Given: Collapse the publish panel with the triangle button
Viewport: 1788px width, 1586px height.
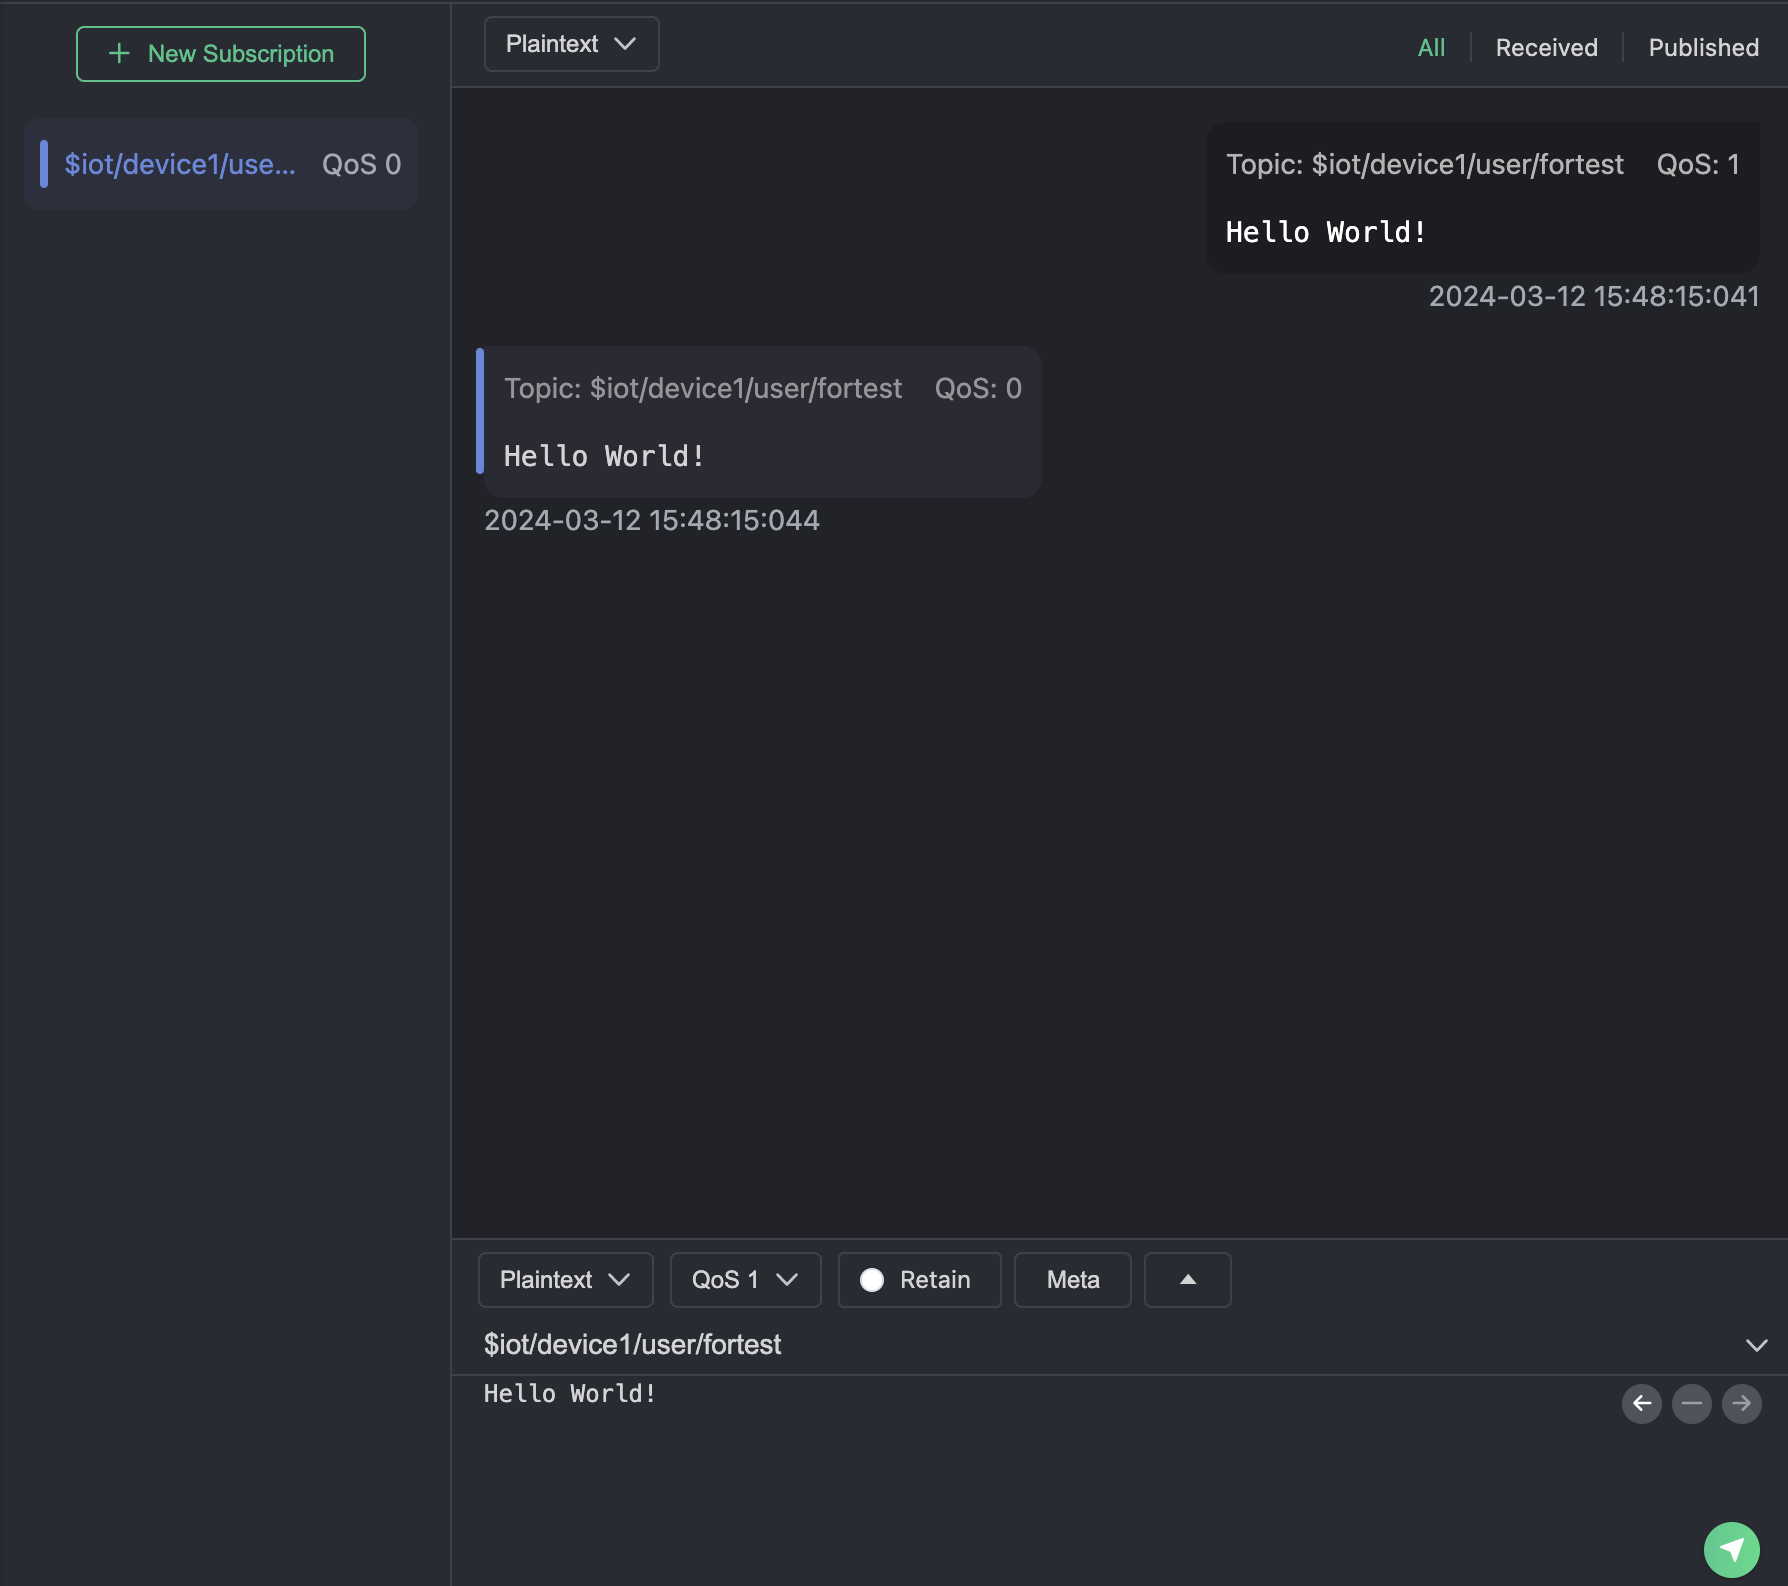Looking at the screenshot, I should pyautogui.click(x=1187, y=1280).
